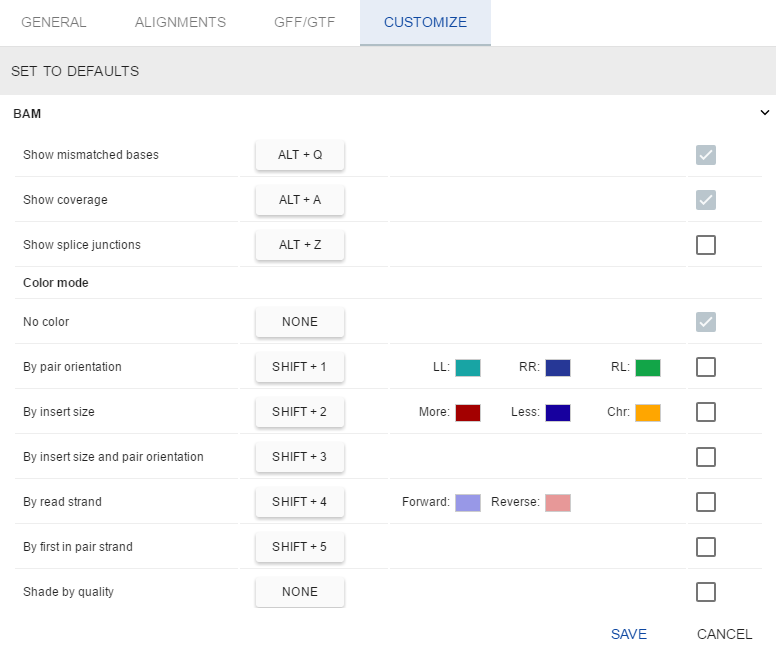Screen dimensions: 776x649
Task: Enable Show splice junctions checkbox
Action: (x=706, y=245)
